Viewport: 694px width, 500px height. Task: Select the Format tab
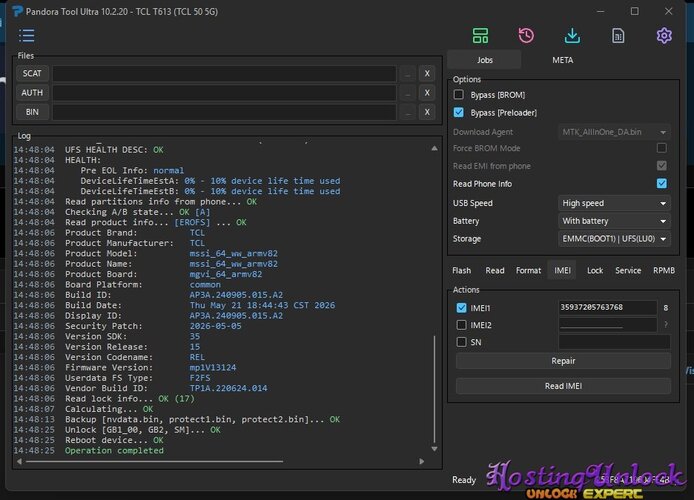click(528, 270)
